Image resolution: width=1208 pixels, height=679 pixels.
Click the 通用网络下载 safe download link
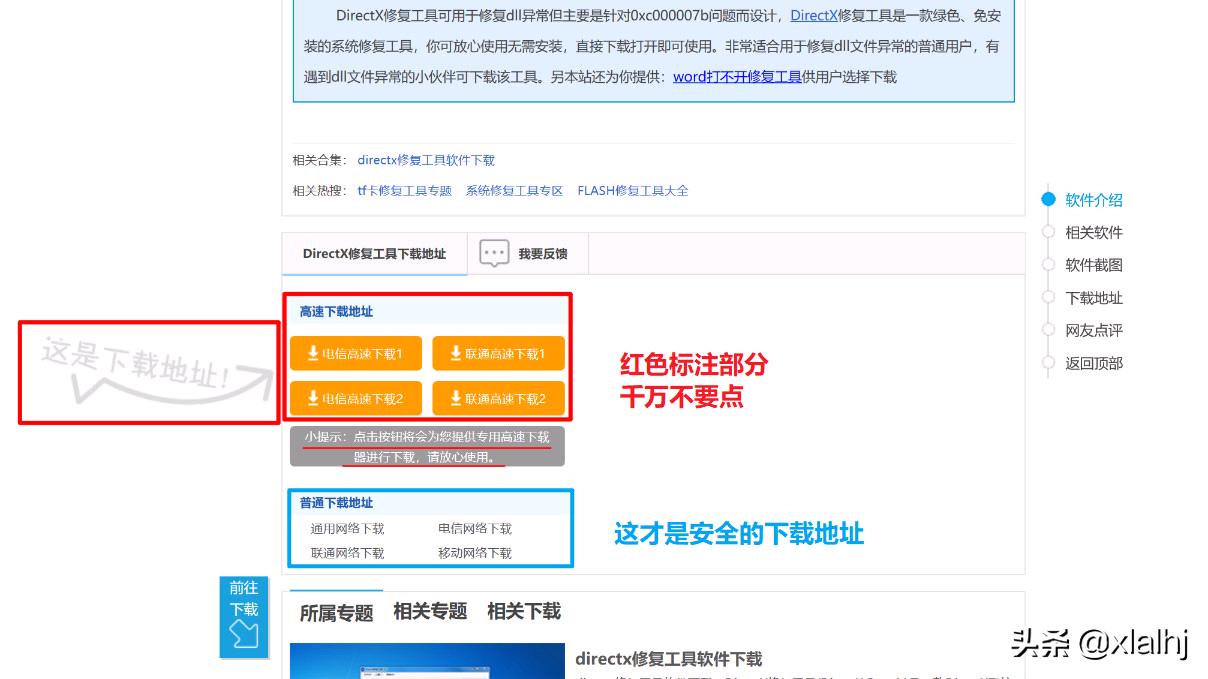[x=349, y=528]
